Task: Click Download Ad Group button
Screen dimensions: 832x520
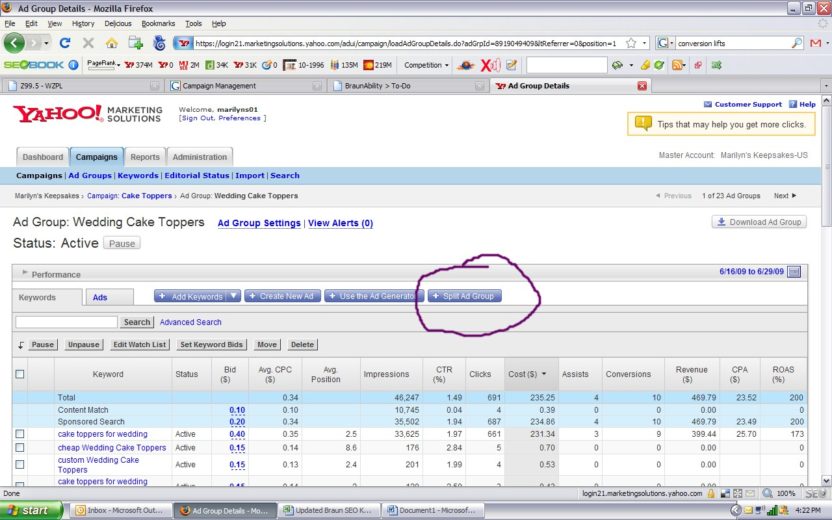Action: click(x=759, y=222)
